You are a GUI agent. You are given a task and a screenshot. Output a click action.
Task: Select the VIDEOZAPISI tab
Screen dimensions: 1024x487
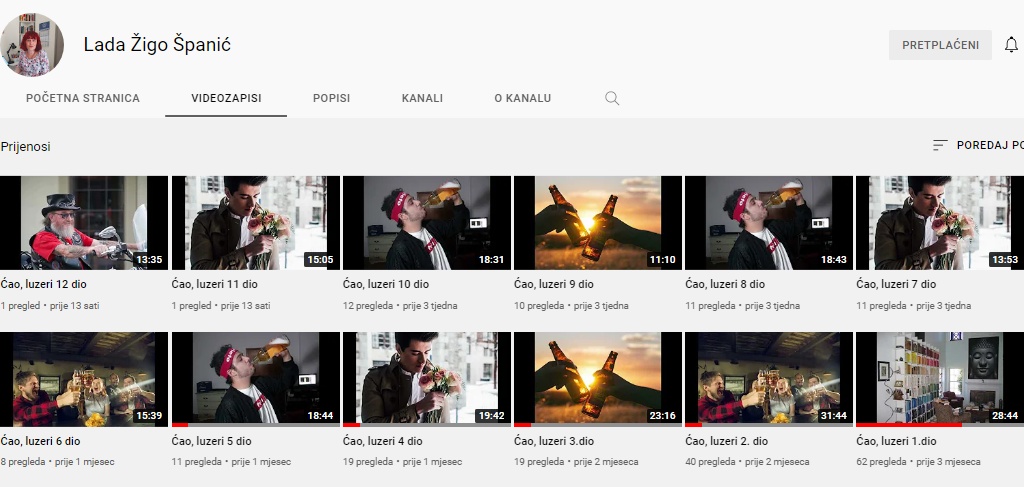226,98
